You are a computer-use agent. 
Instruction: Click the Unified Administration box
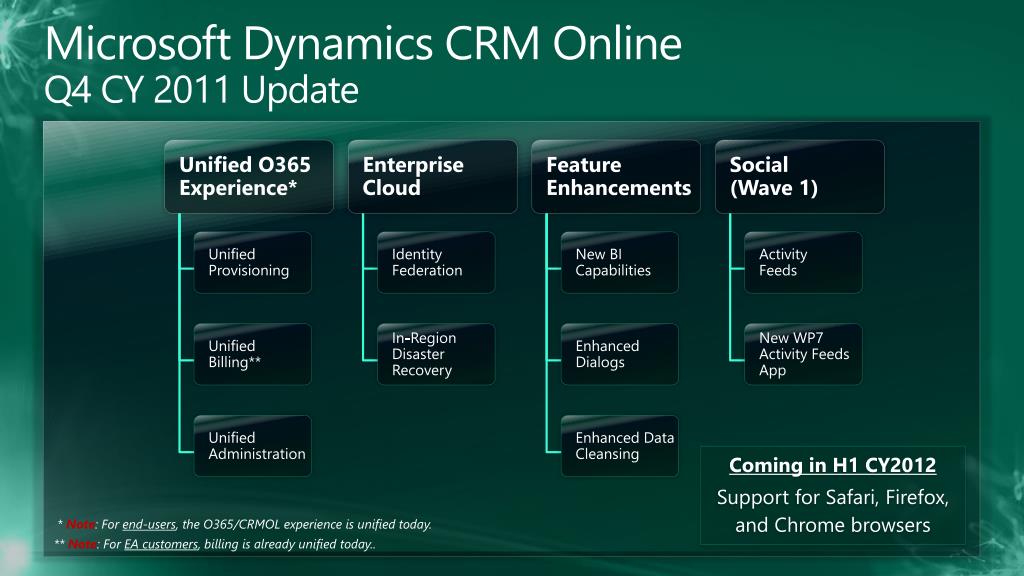253,445
